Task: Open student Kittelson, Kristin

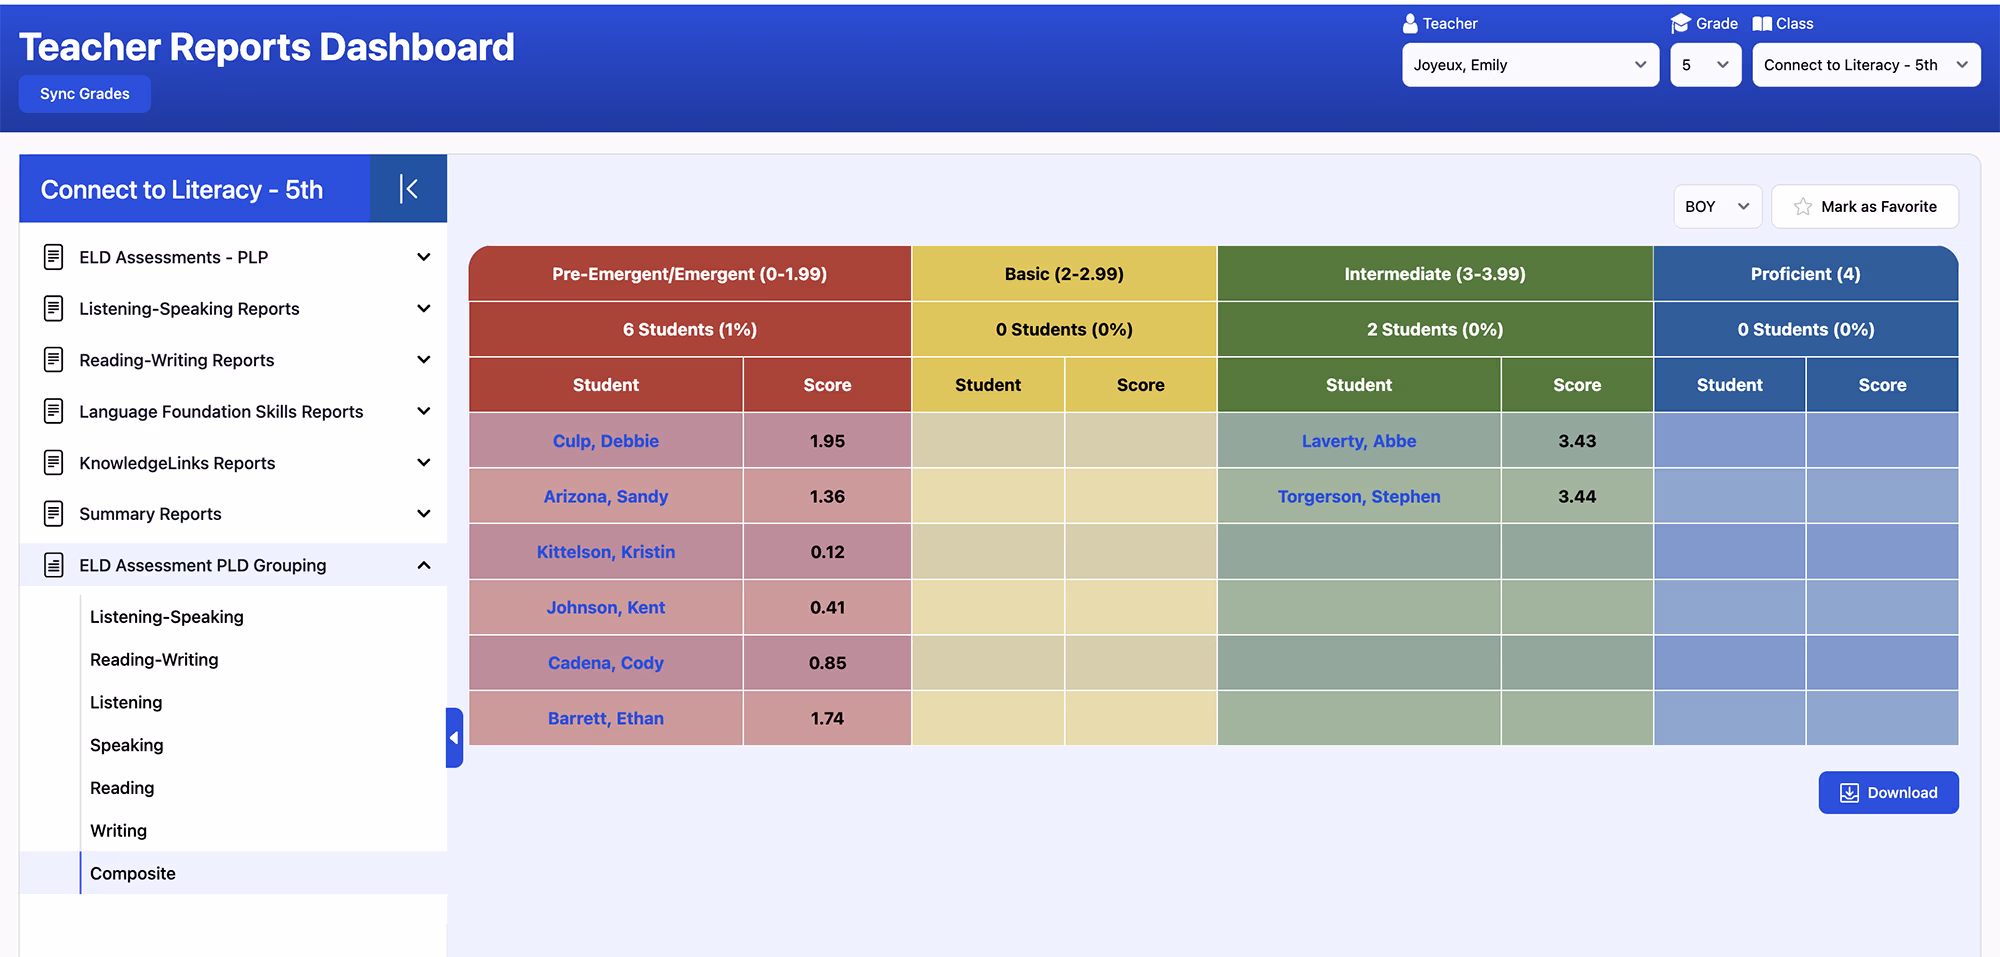Action: [606, 552]
